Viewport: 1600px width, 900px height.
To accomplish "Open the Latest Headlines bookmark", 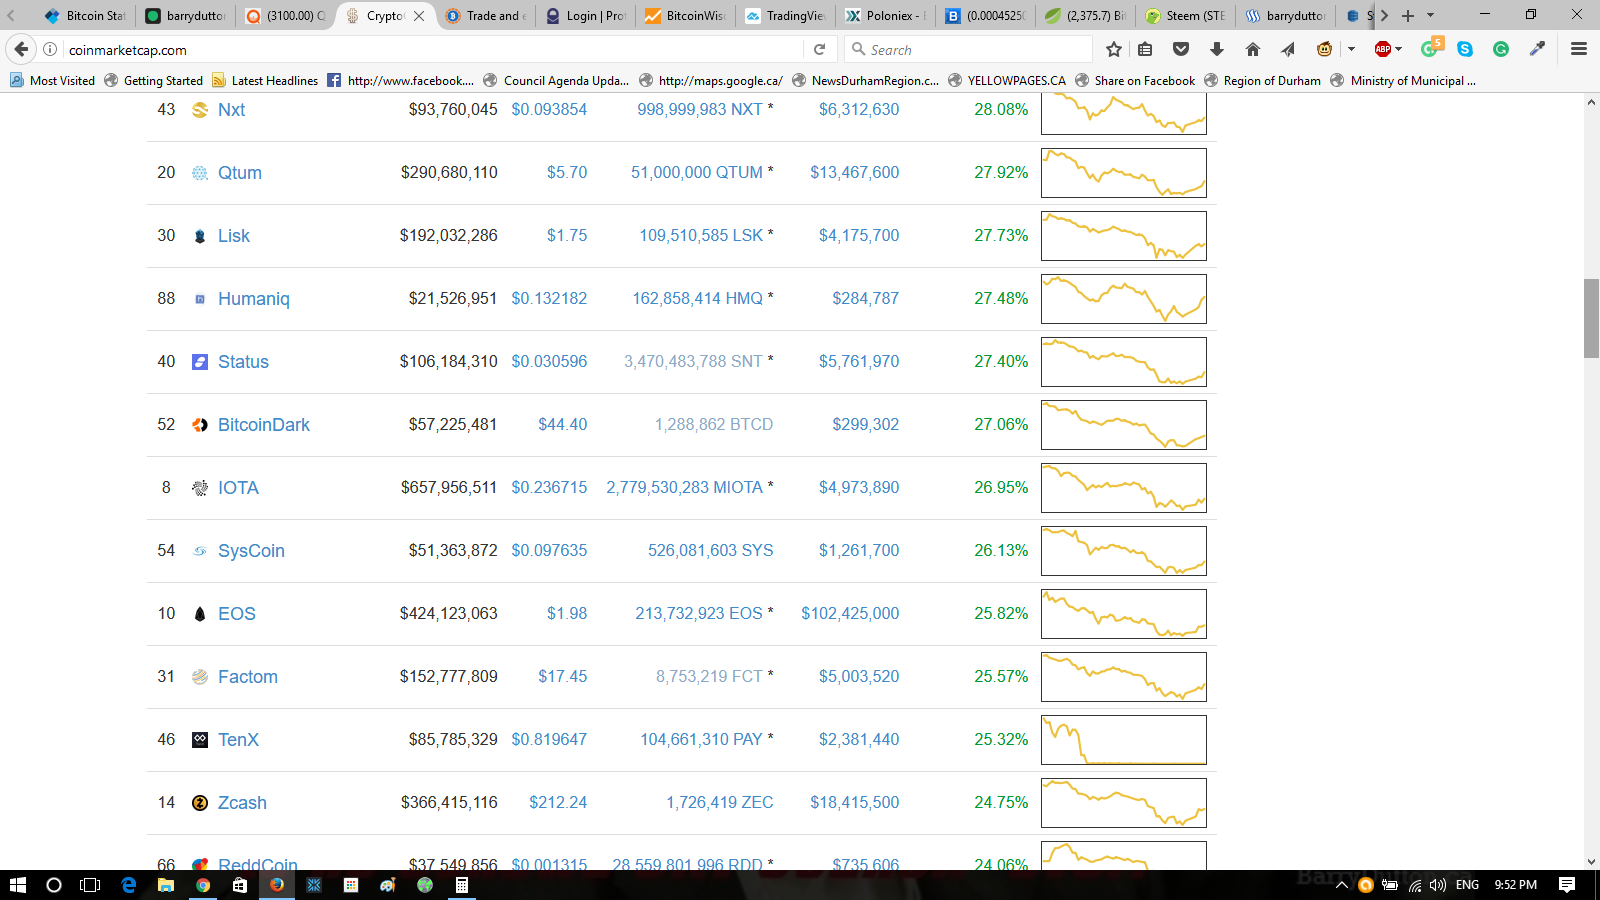I will [264, 80].
